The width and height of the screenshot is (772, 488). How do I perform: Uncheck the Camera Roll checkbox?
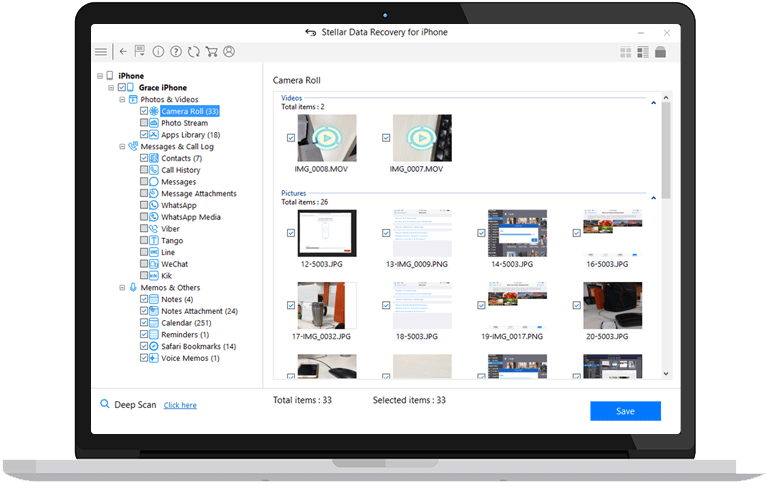(144, 111)
